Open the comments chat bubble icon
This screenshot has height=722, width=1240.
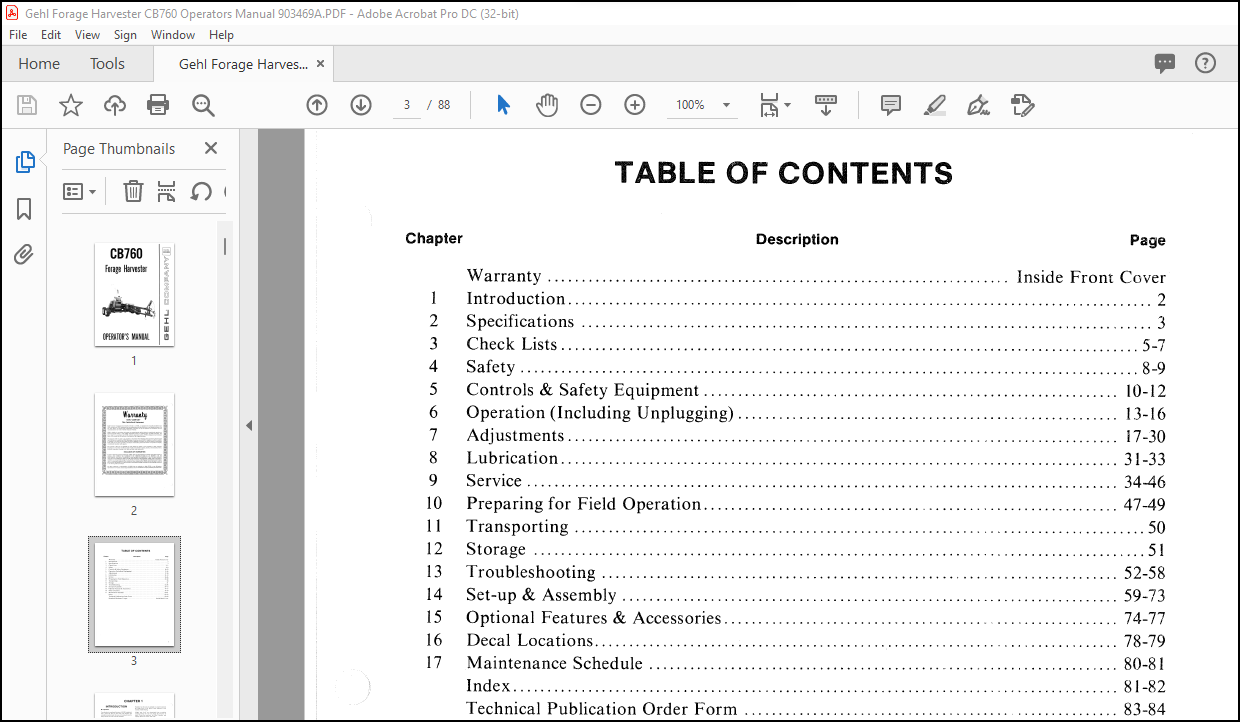[1165, 63]
